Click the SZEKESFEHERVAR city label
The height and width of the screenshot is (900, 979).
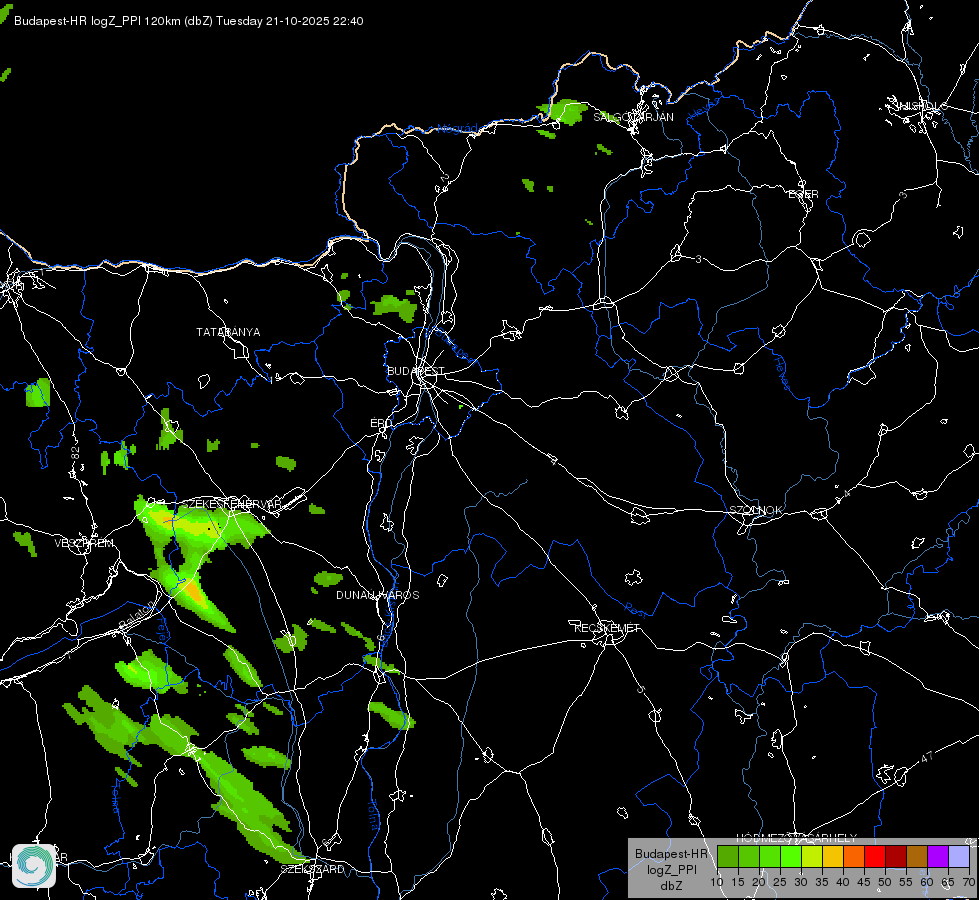tap(231, 503)
